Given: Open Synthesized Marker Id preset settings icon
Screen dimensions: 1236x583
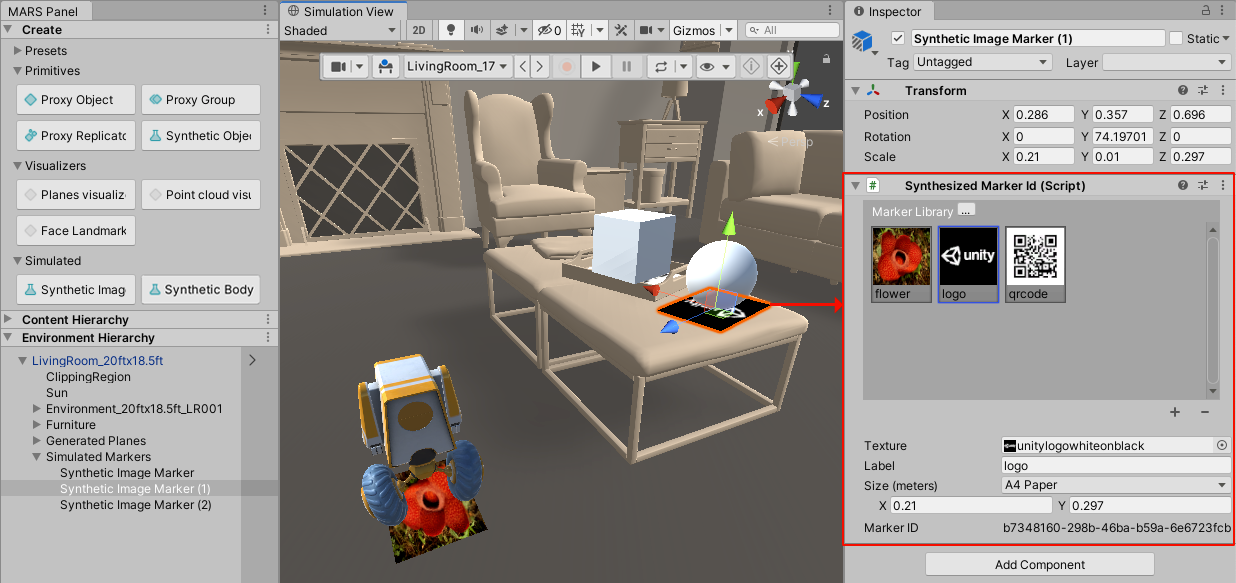Looking at the screenshot, I should coord(1203,186).
